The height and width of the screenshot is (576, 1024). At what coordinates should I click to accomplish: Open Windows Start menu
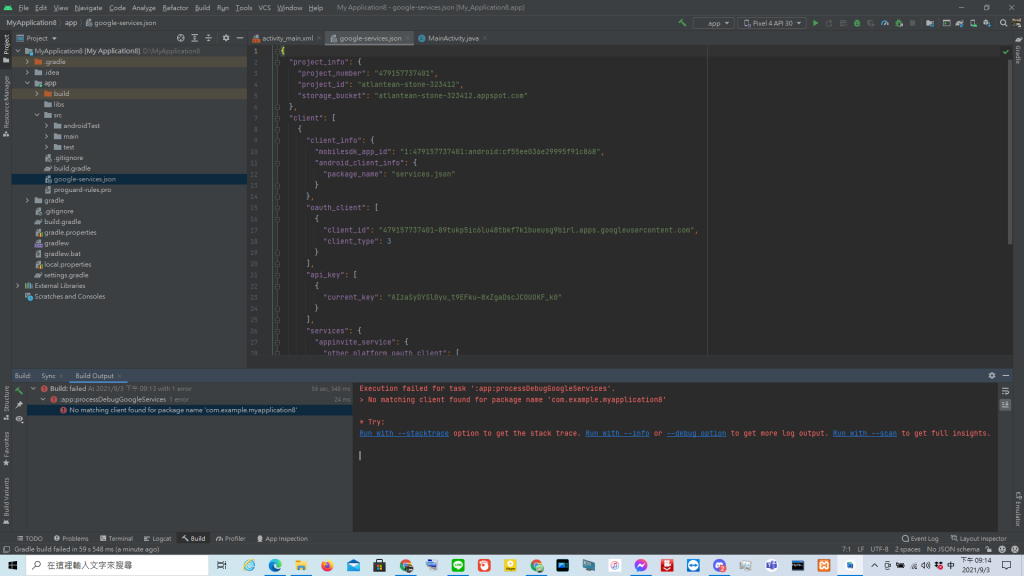tap(12, 565)
